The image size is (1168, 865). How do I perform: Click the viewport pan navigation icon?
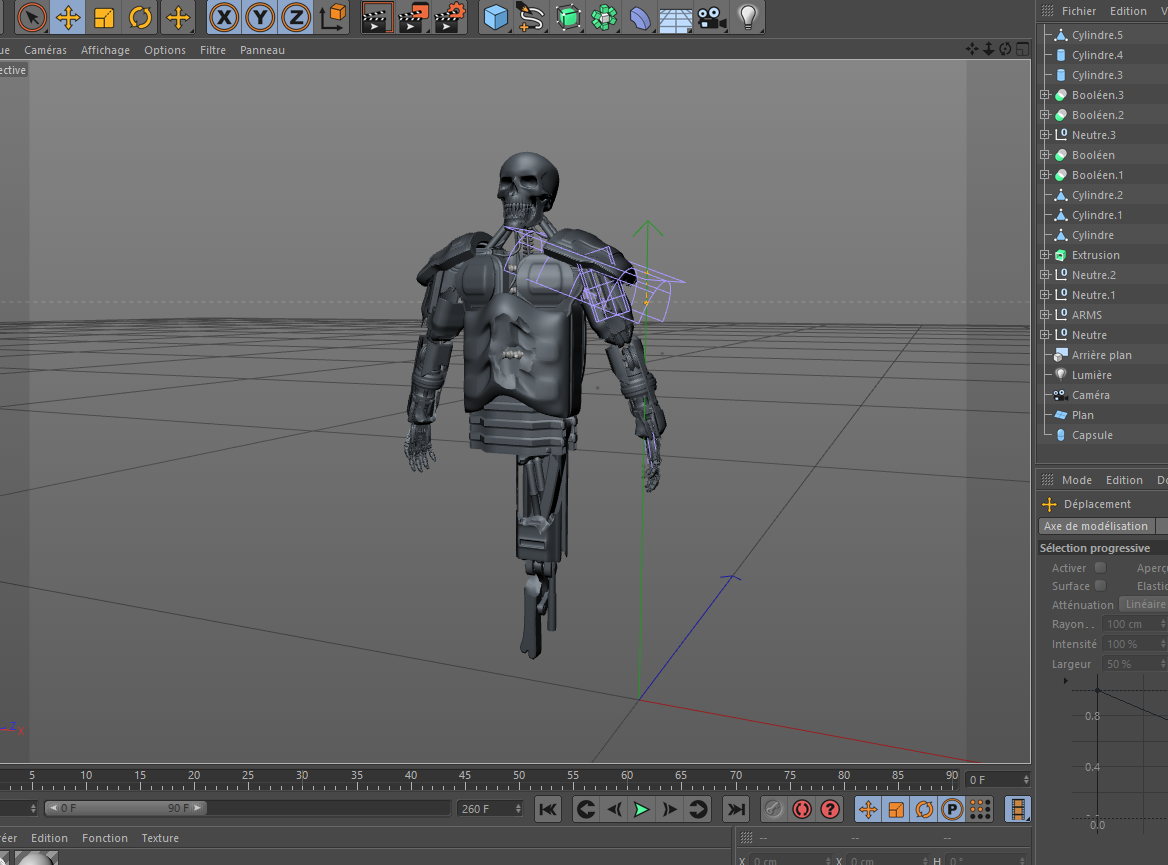coord(972,49)
